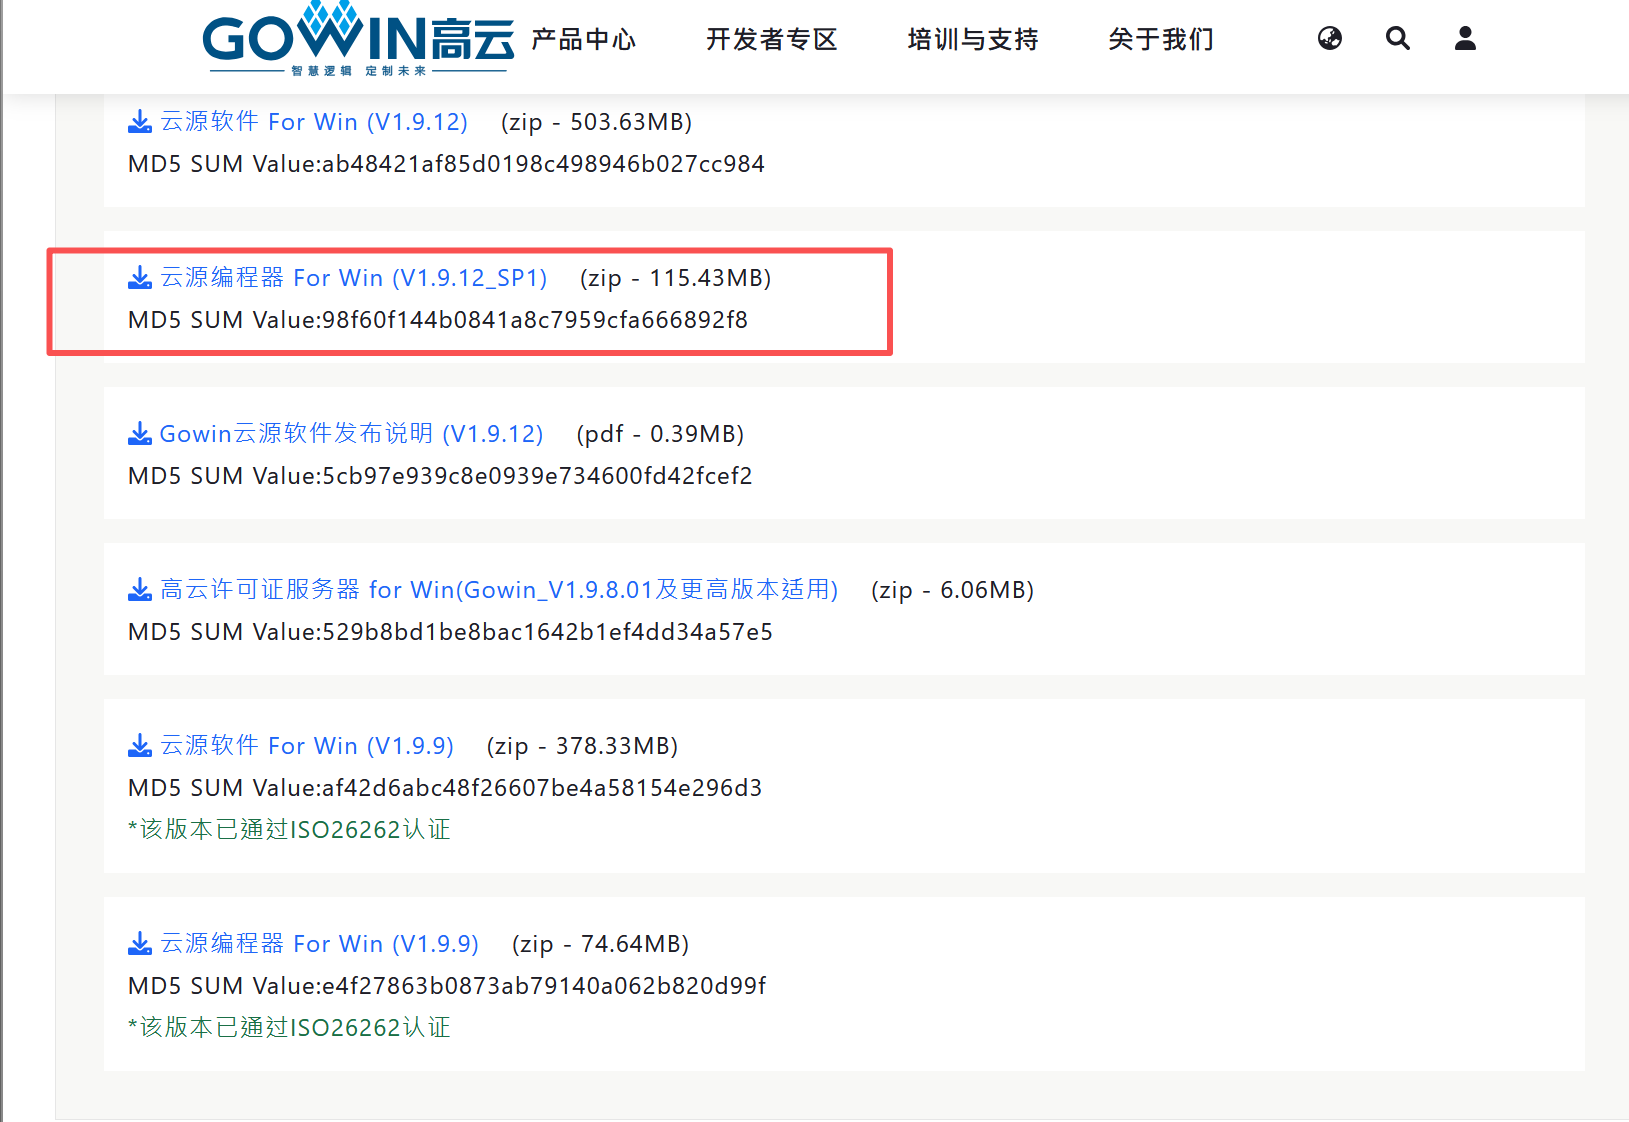
Task: Click the download icon beside 高云许可证服务器 for Win
Action: pos(139,589)
